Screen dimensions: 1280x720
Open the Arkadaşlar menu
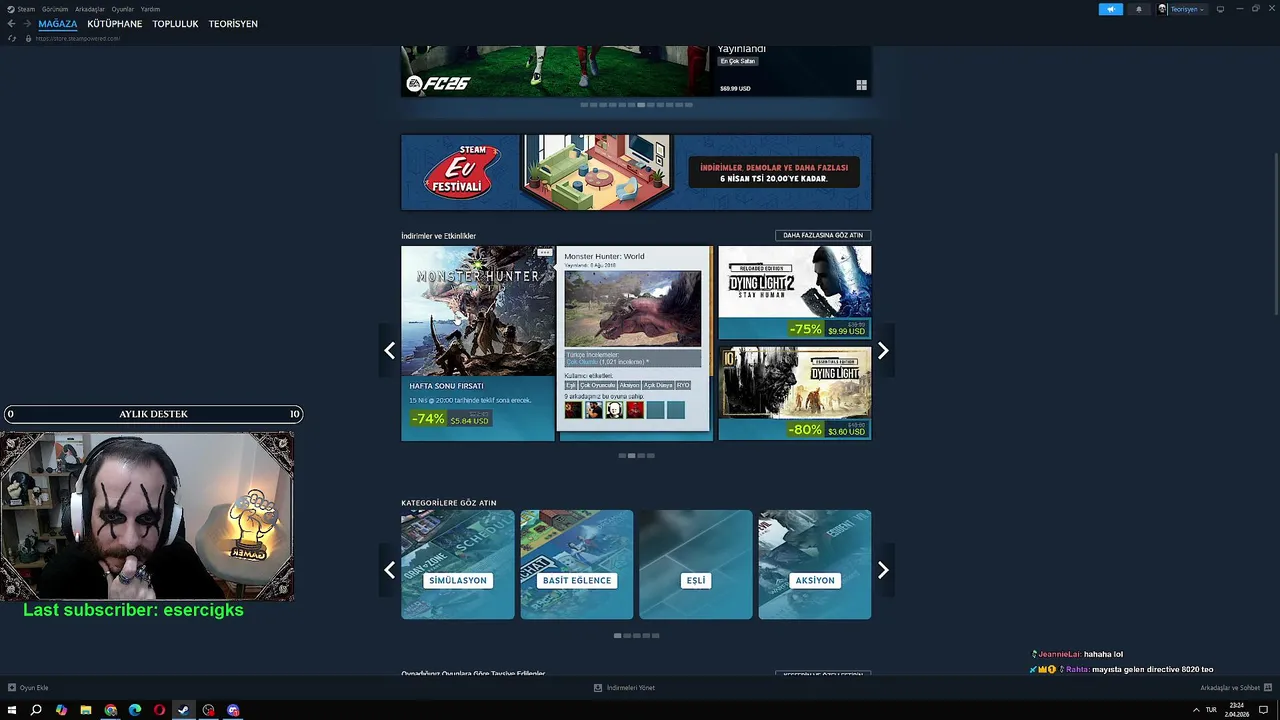90,9
